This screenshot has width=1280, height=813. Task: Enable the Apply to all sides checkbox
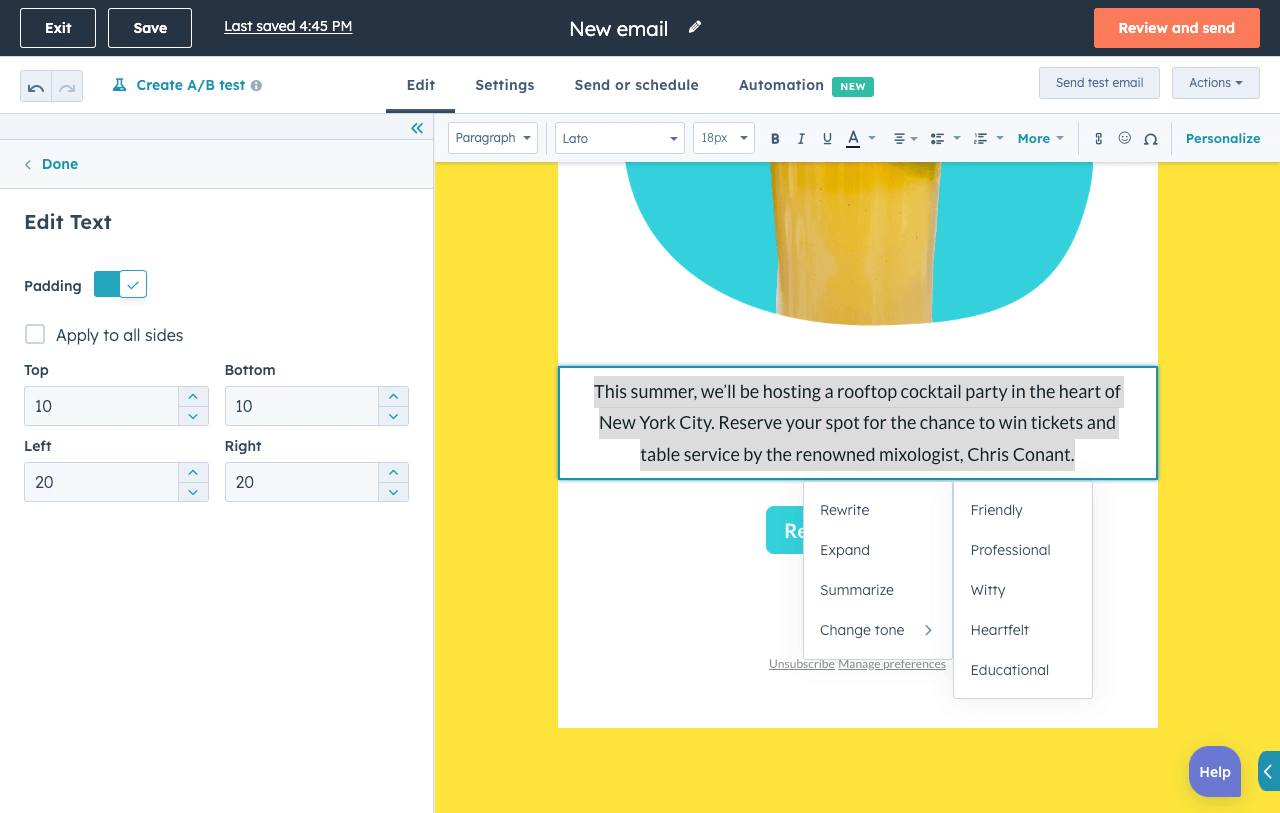pyautogui.click(x=35, y=334)
